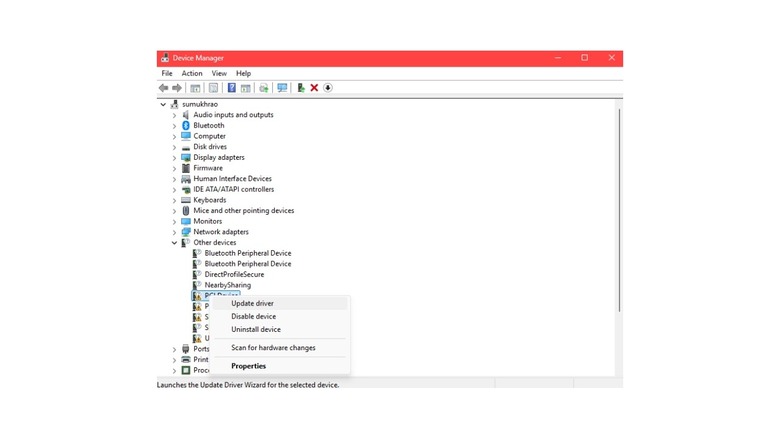Screen dimensions: 780x438
Task: Expand the Display adapters category
Action: point(174,158)
